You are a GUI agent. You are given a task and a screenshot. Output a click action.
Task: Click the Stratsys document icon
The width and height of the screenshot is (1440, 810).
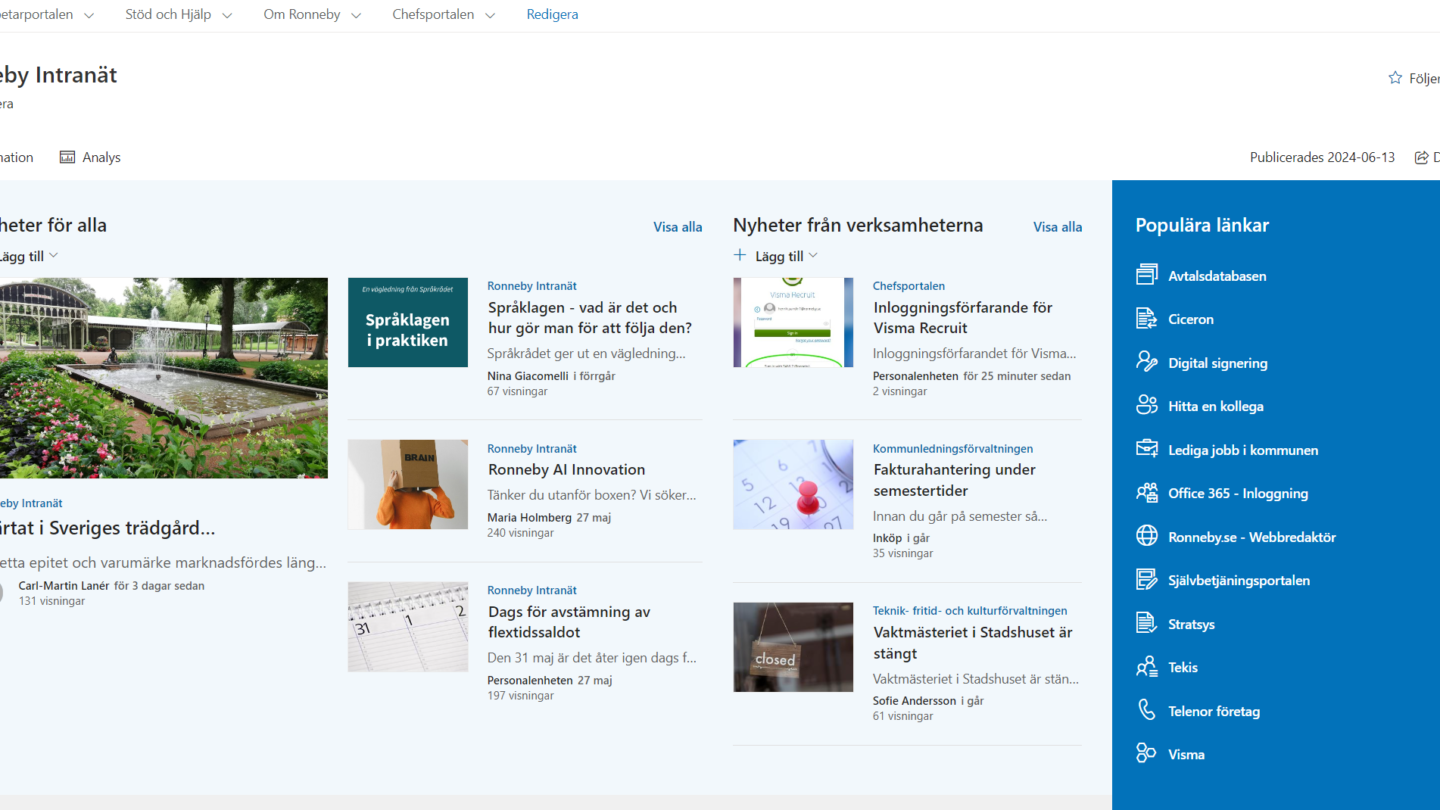pos(1146,623)
